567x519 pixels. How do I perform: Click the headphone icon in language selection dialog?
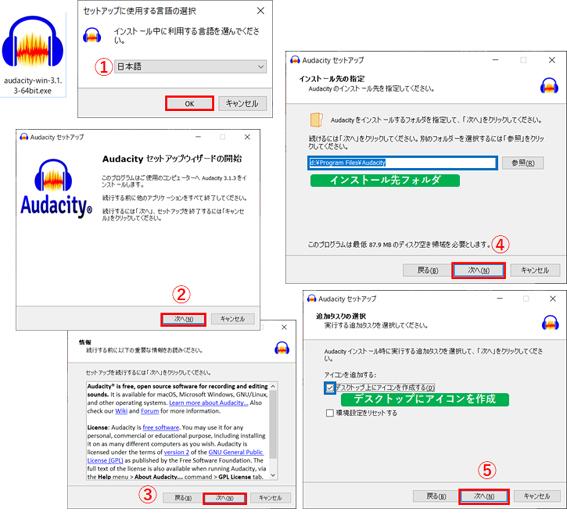92,35
